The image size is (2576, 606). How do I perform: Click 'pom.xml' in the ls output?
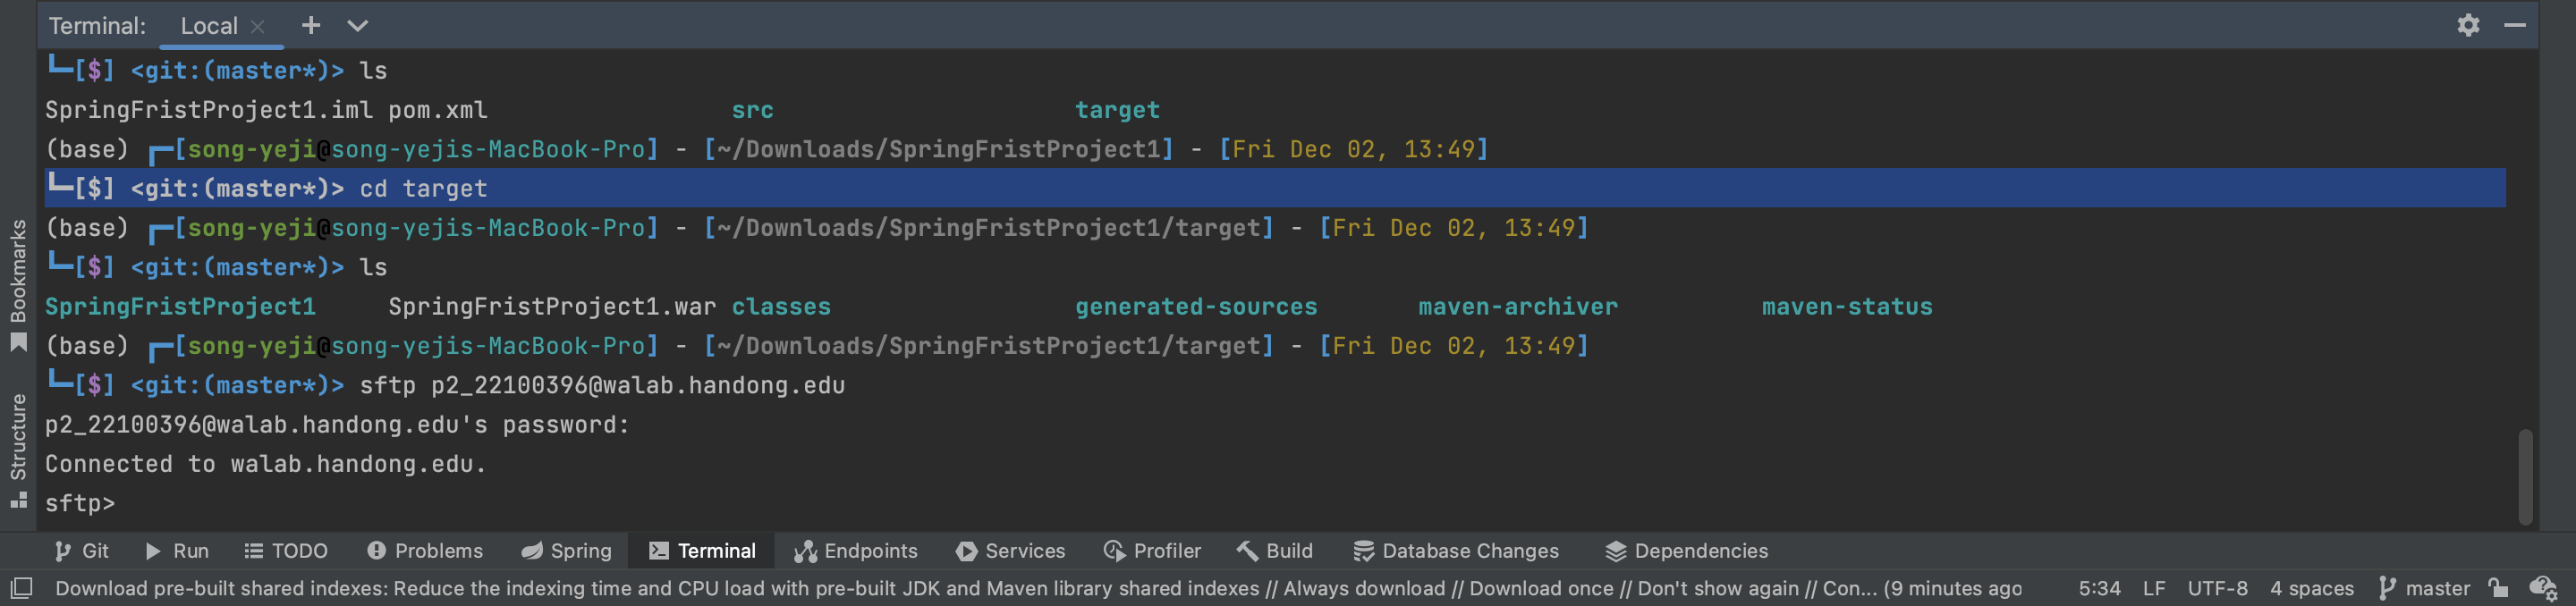[x=438, y=110]
